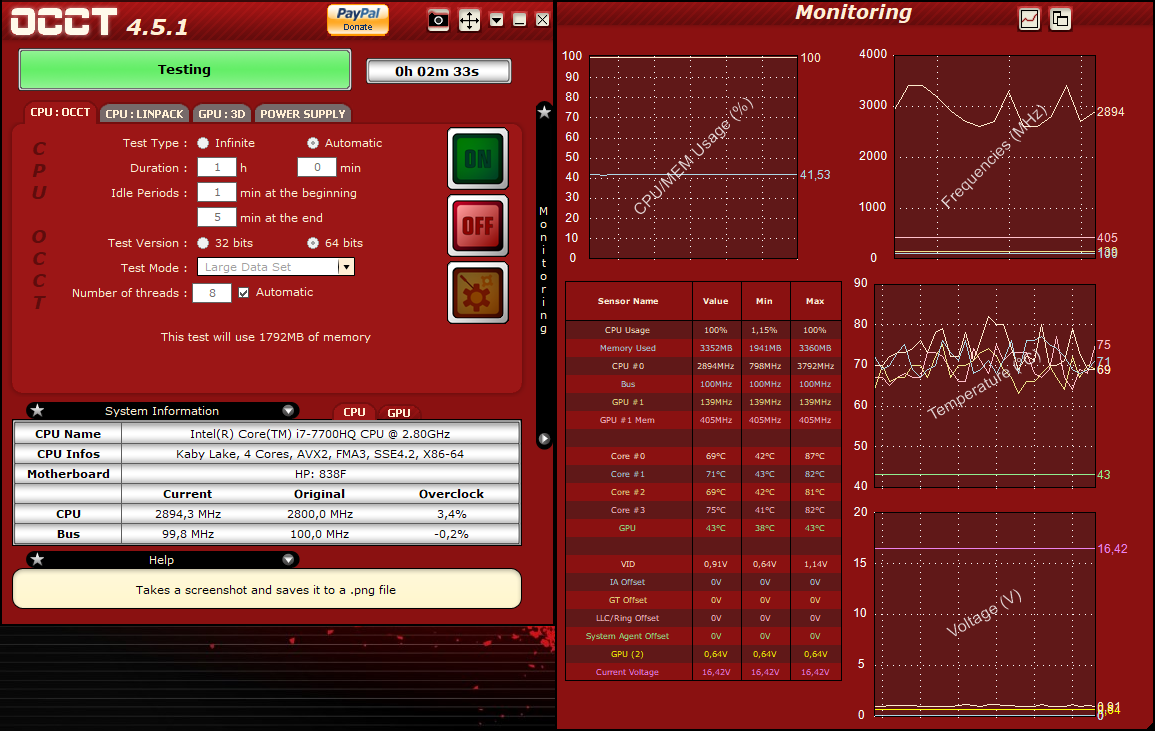This screenshot has width=1155, height=731.
Task: Click the CPU Name value i7-7700HQ
Action: click(320, 434)
